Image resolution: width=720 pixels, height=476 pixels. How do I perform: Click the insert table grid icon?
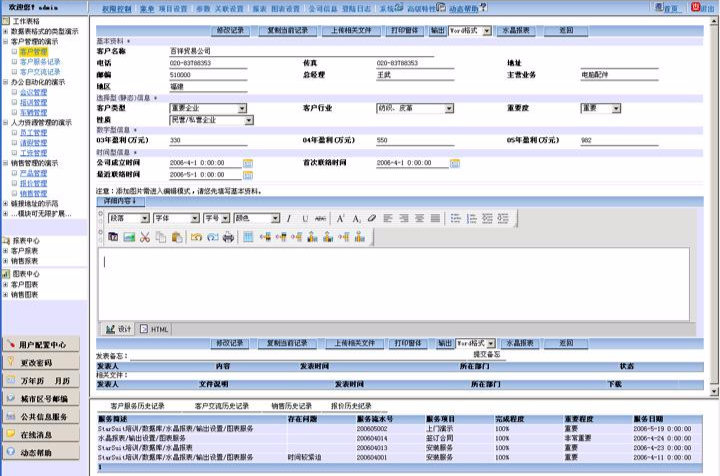click(248, 237)
